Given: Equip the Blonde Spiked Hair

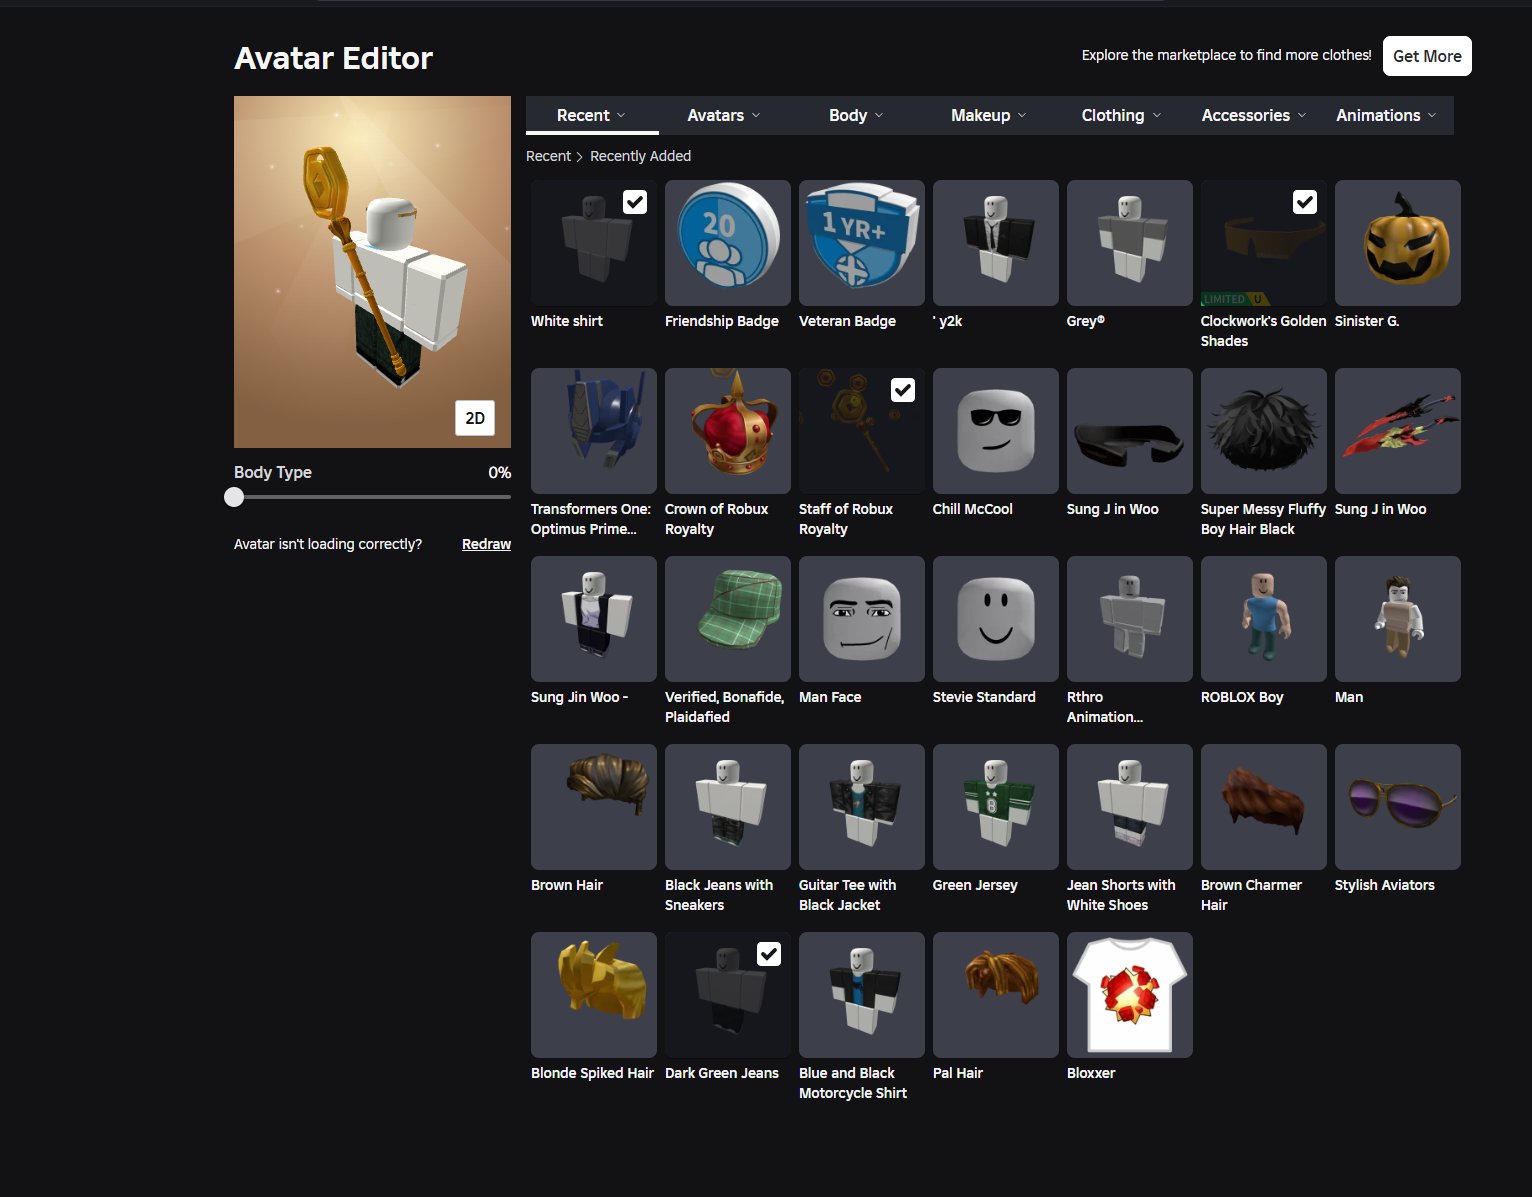Looking at the screenshot, I should (593, 995).
